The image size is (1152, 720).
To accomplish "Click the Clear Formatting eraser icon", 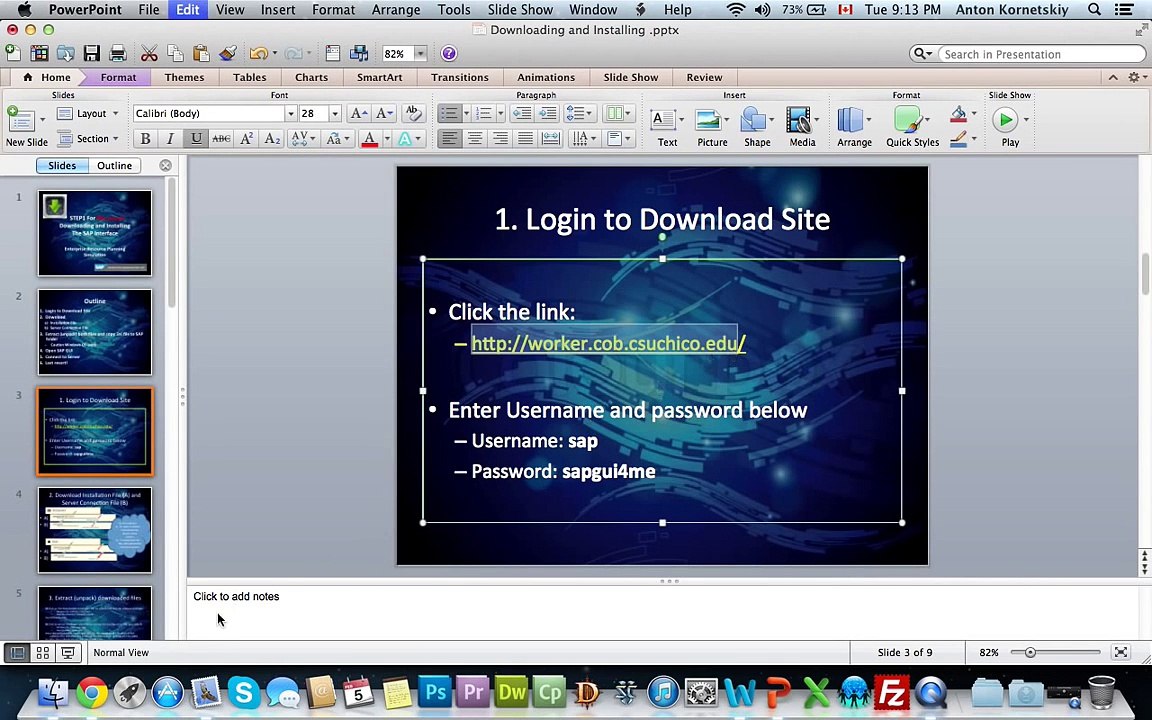I will coord(413,113).
